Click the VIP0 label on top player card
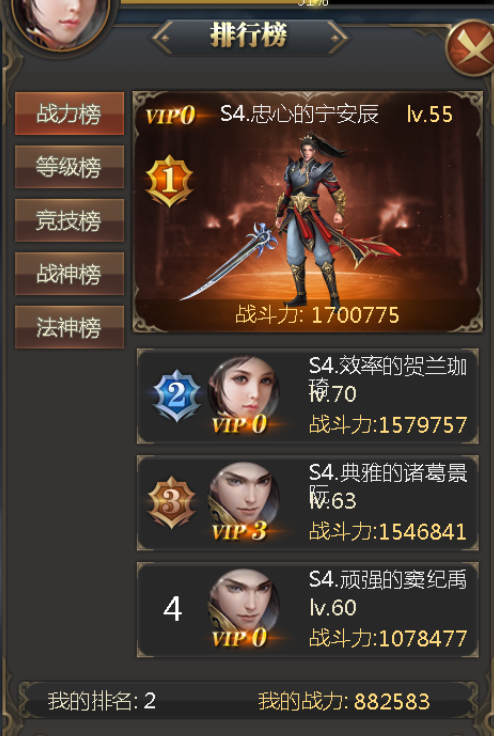The height and width of the screenshot is (736, 494). point(170,115)
